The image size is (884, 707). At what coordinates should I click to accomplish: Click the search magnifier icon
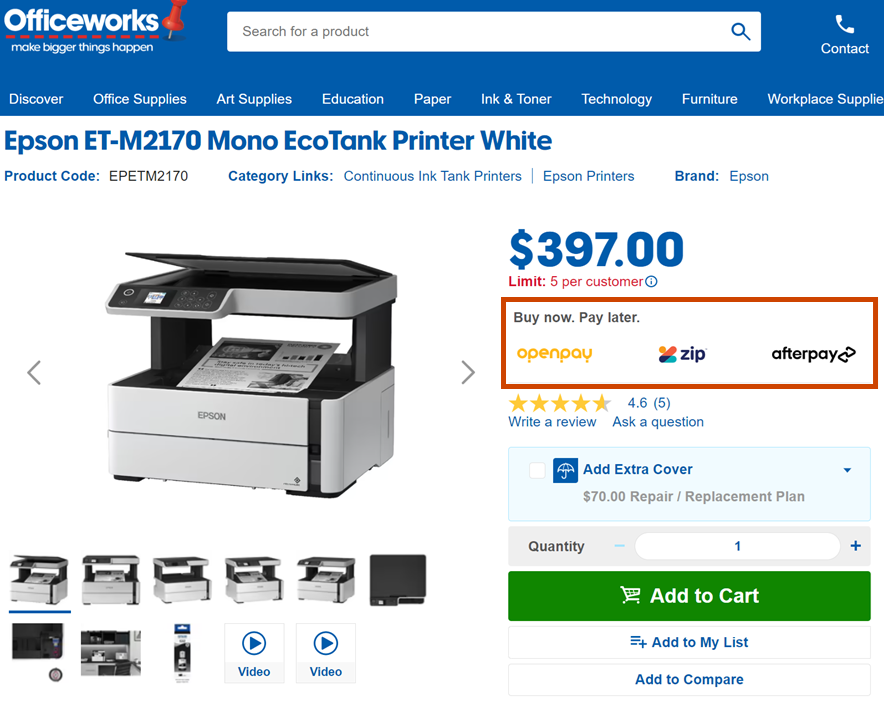coord(740,32)
